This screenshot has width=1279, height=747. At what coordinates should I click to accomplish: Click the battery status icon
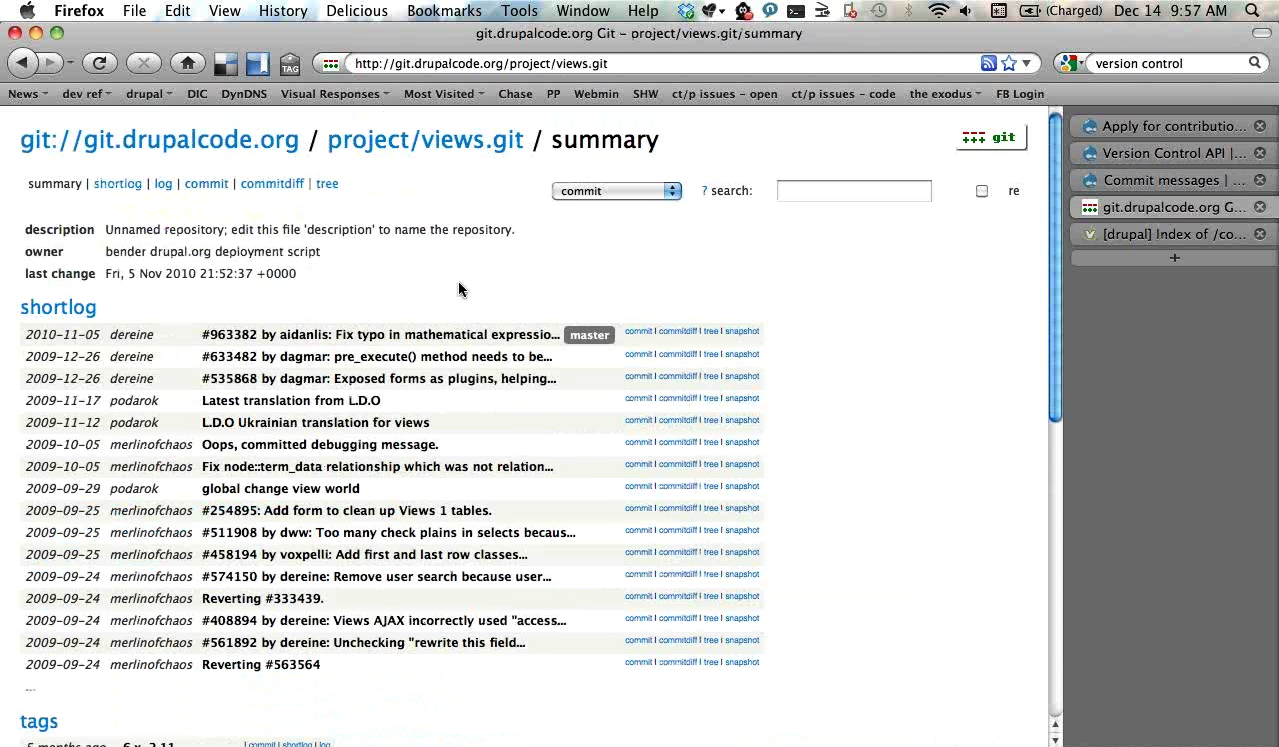1029,11
